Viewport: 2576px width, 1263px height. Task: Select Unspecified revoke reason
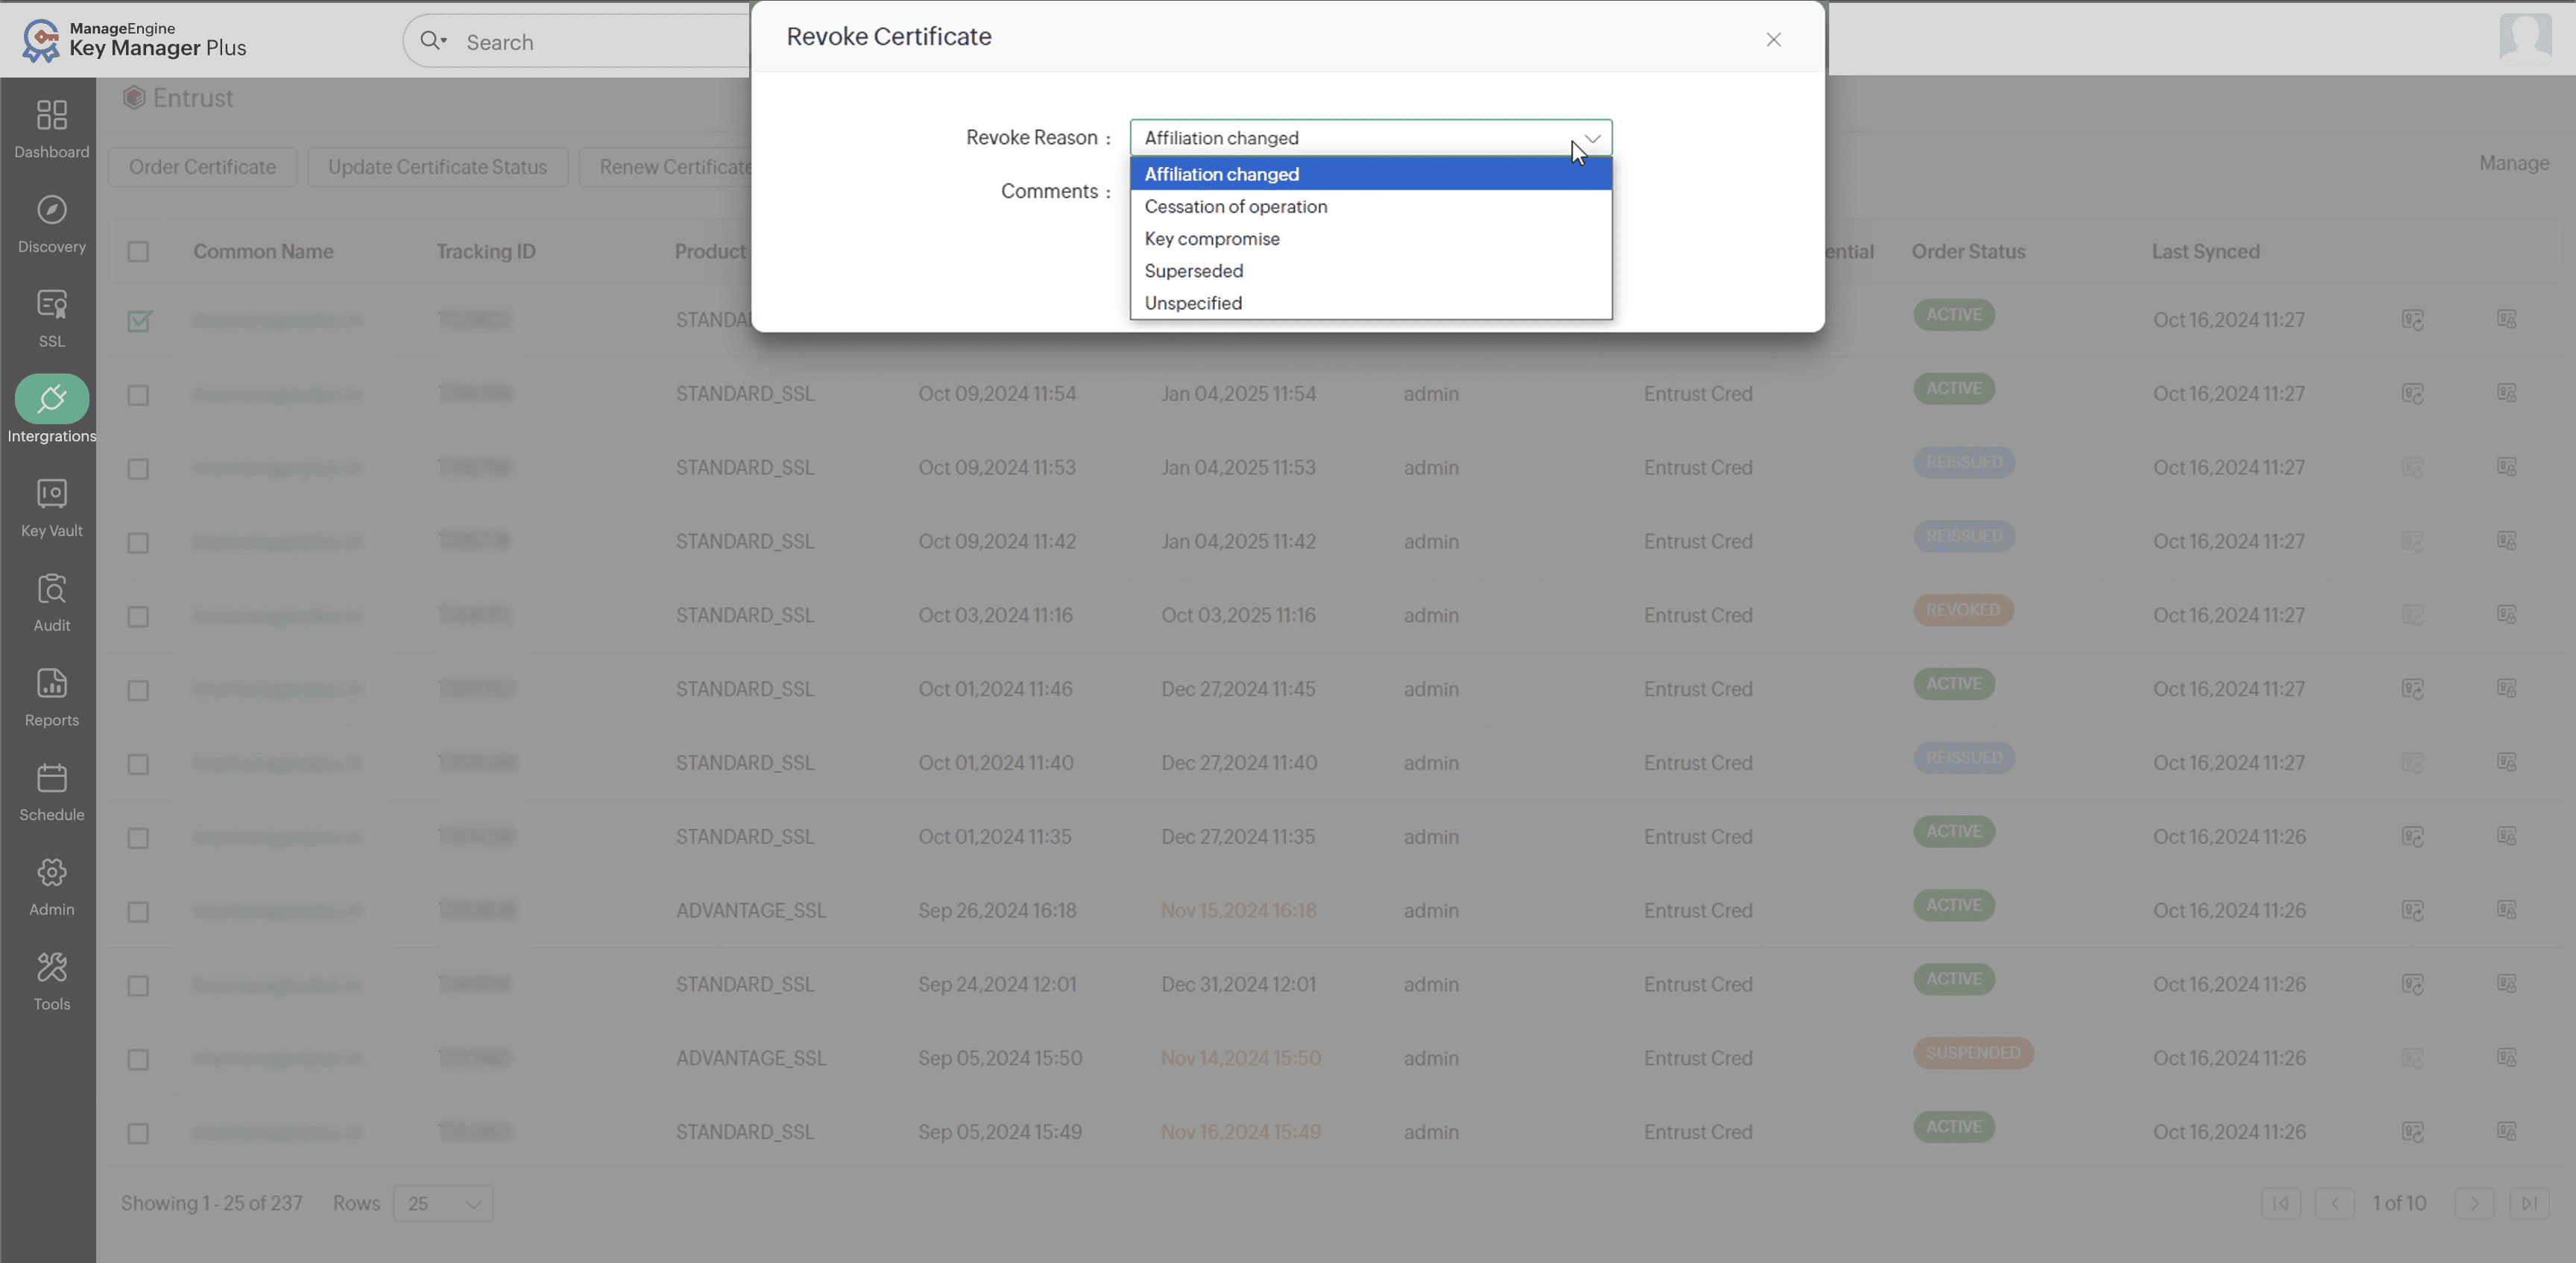click(x=1370, y=302)
